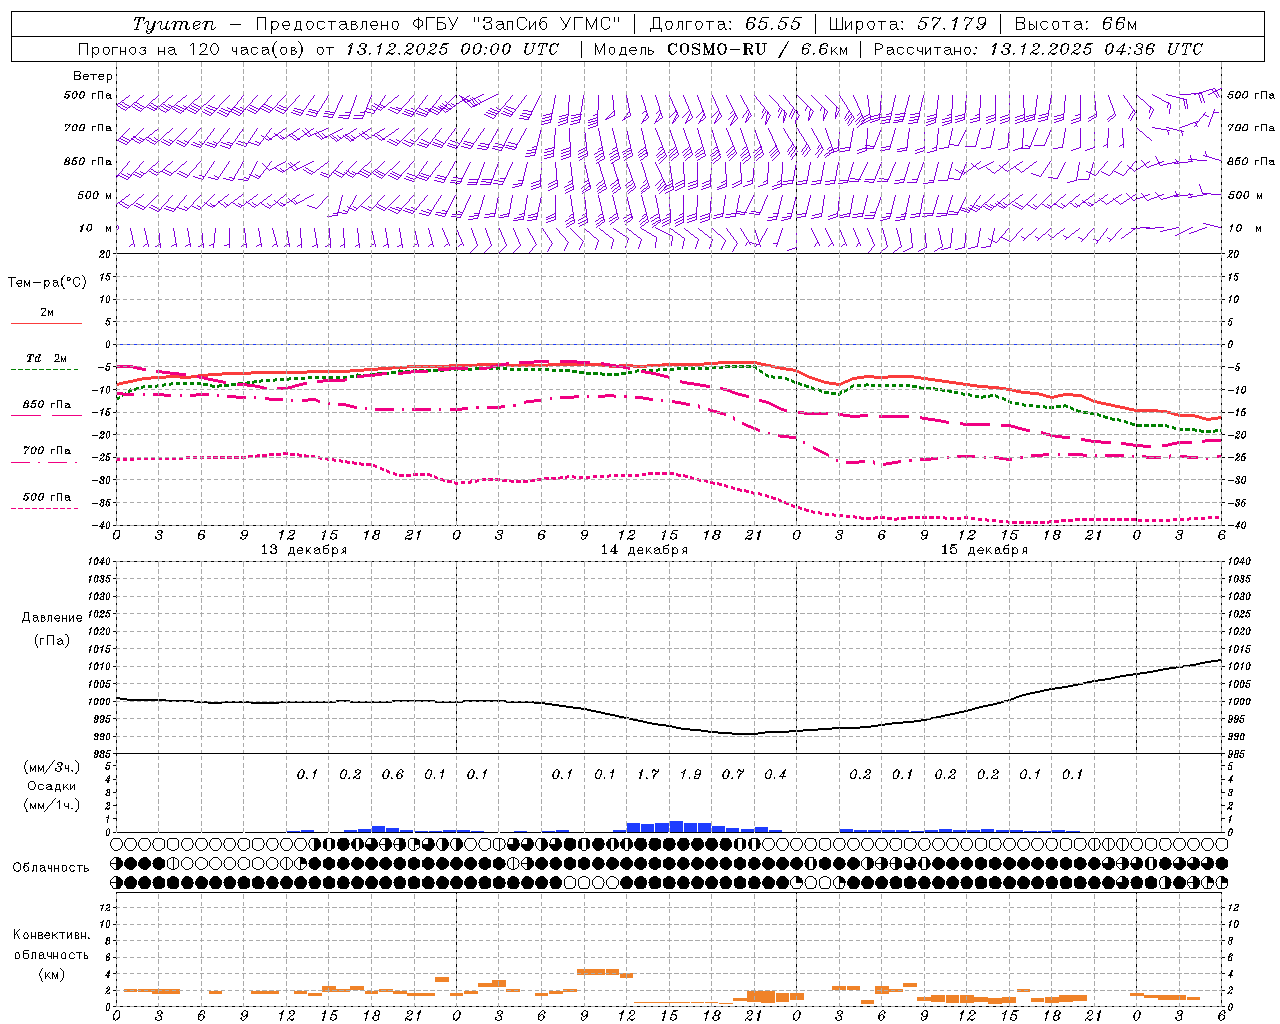Screen dimensions: 1280x1024
Task: Click the "14 декабря" date label
Action: click(644, 550)
